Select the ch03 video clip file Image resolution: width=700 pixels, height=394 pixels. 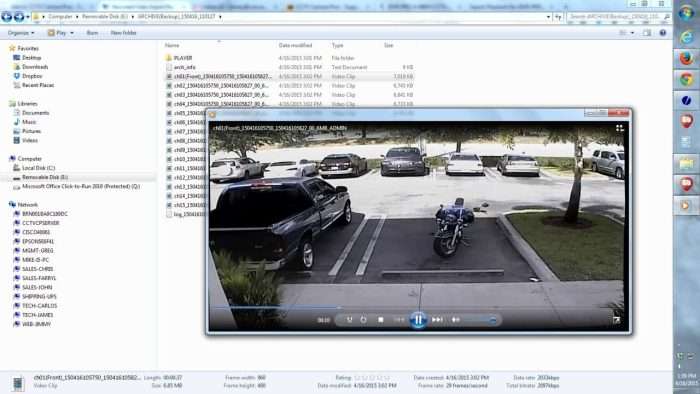click(x=221, y=95)
